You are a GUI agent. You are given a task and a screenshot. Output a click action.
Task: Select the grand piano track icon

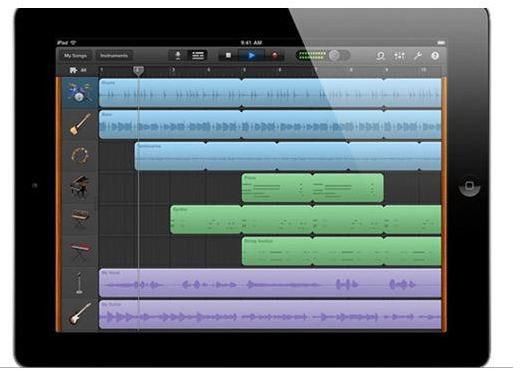(79, 187)
